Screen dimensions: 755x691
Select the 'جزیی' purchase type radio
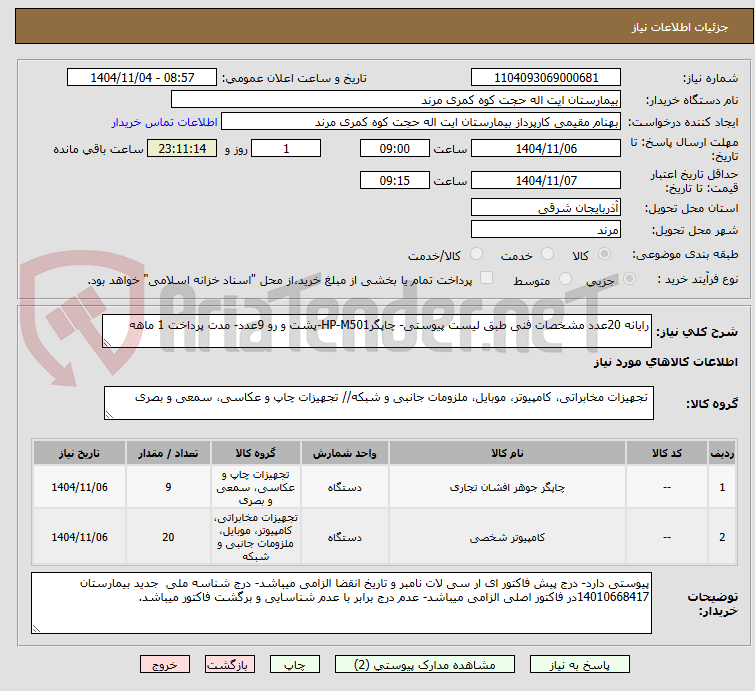(x=629, y=279)
